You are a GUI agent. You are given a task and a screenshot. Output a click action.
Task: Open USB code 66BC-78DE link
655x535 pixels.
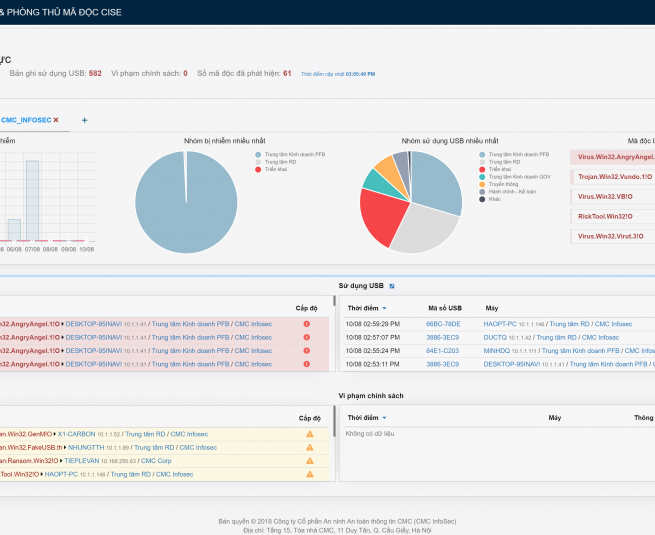(x=443, y=324)
